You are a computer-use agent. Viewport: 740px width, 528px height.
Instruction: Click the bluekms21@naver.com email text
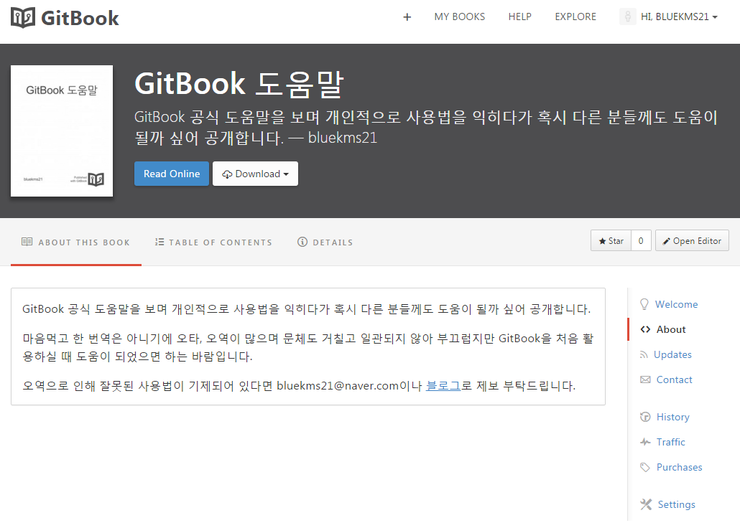[x=337, y=386]
